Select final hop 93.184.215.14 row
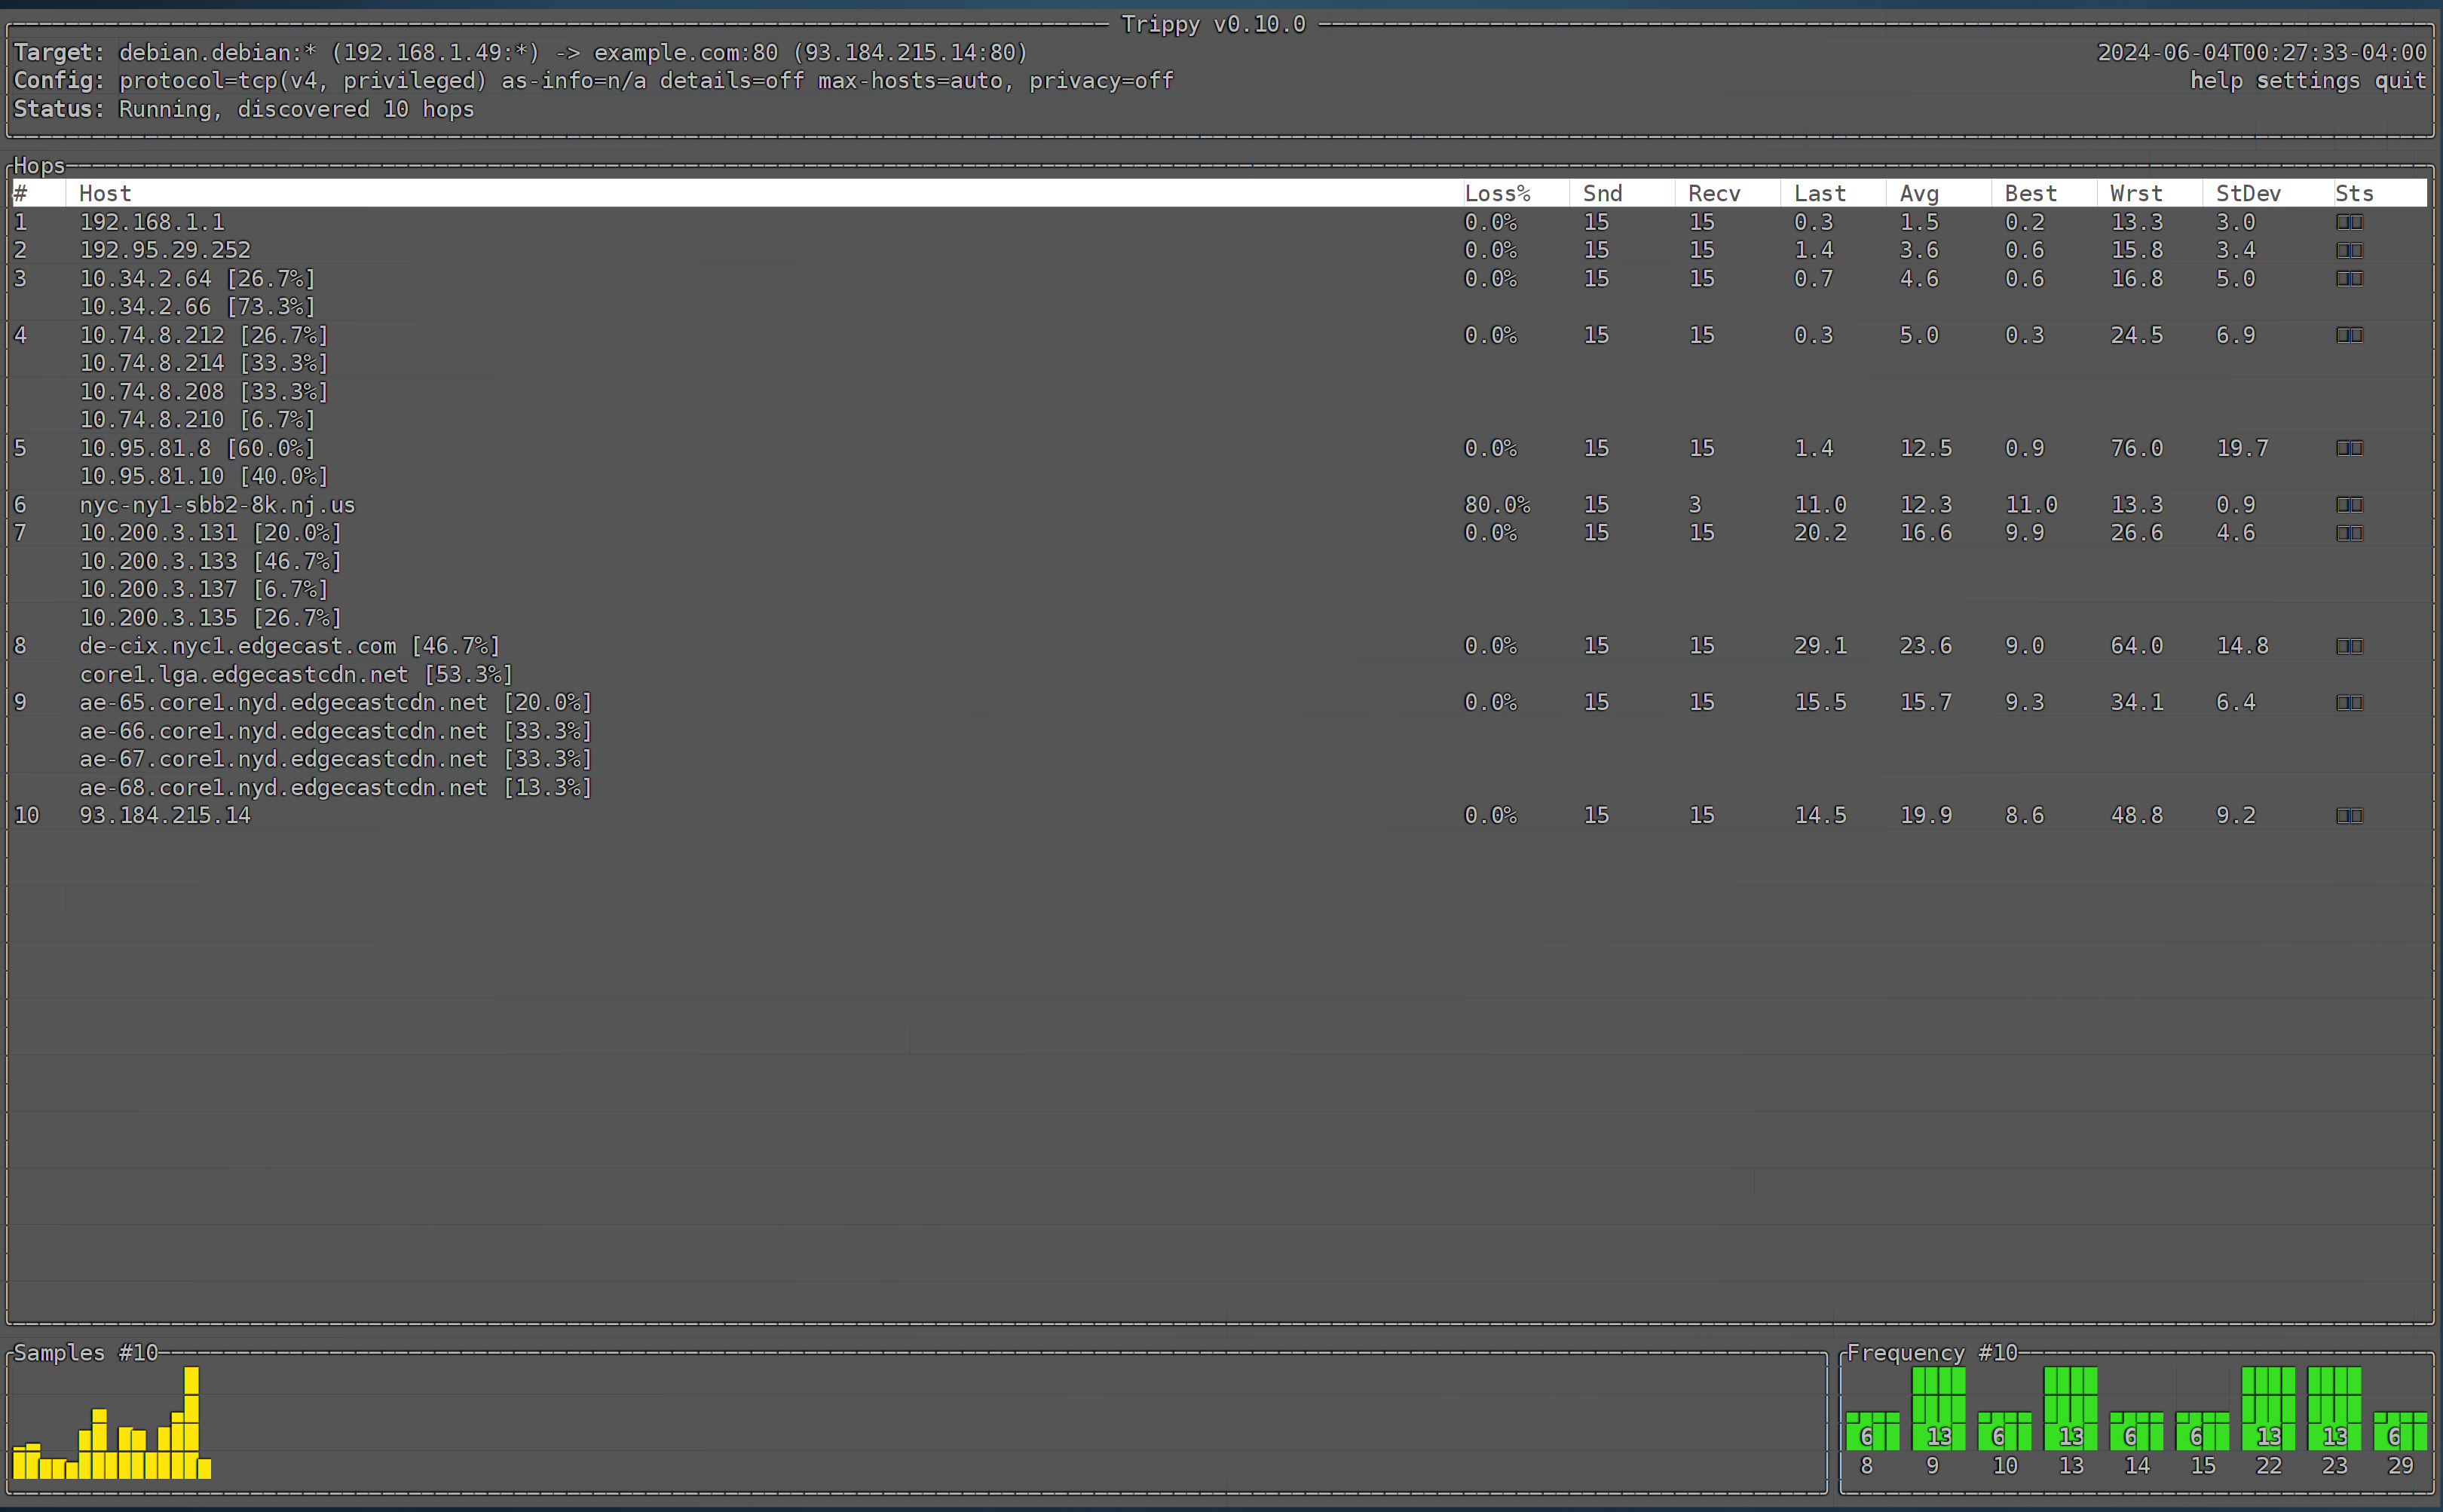2443x1512 pixels. tap(165, 816)
